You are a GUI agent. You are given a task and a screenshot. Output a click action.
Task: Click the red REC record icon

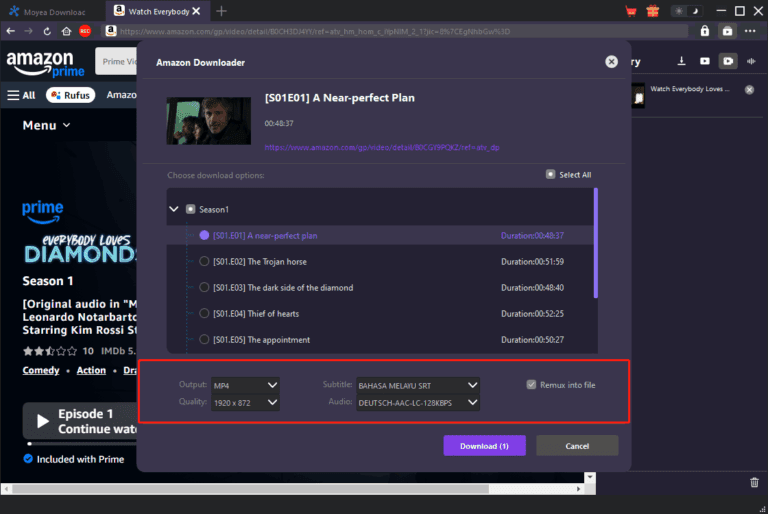coord(85,31)
